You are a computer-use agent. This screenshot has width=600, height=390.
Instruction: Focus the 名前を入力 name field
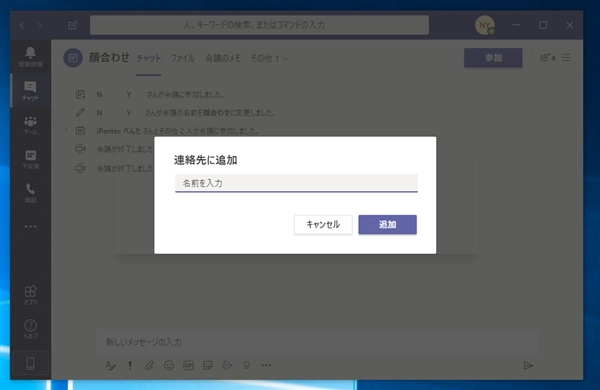click(296, 183)
